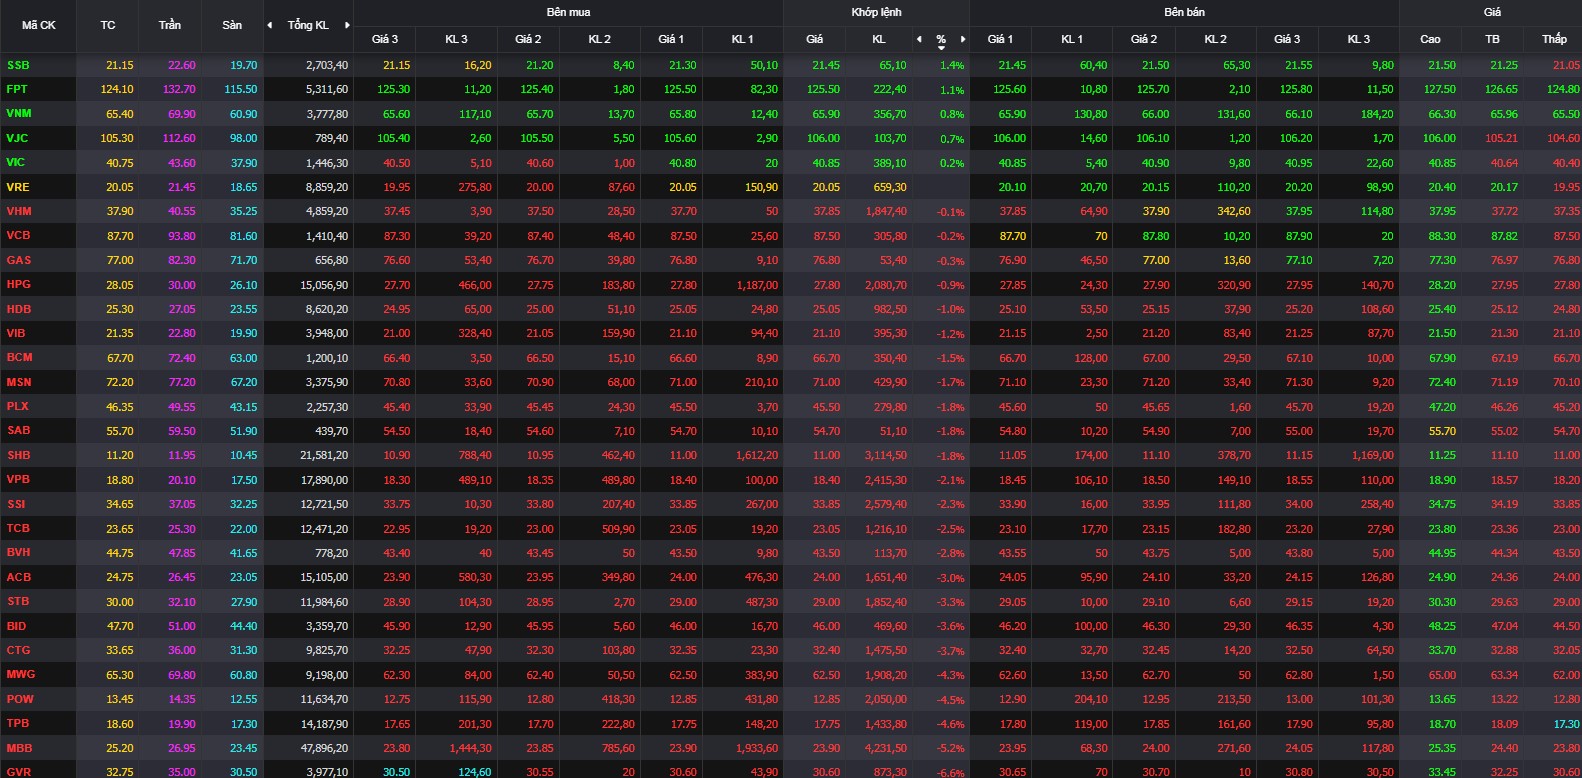
Task: Click SHB total volume 21,581,20
Action: coord(324,455)
